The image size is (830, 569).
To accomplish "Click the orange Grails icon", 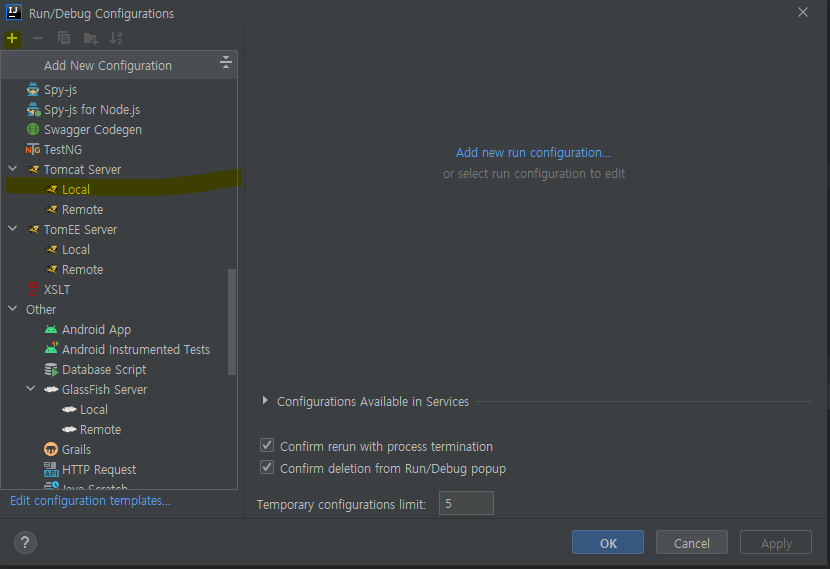I will tap(51, 449).
